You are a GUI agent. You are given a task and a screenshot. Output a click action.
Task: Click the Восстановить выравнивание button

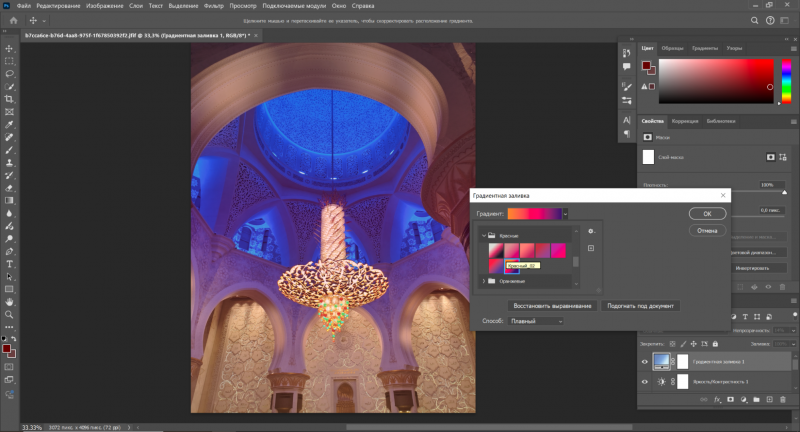[x=552, y=305]
